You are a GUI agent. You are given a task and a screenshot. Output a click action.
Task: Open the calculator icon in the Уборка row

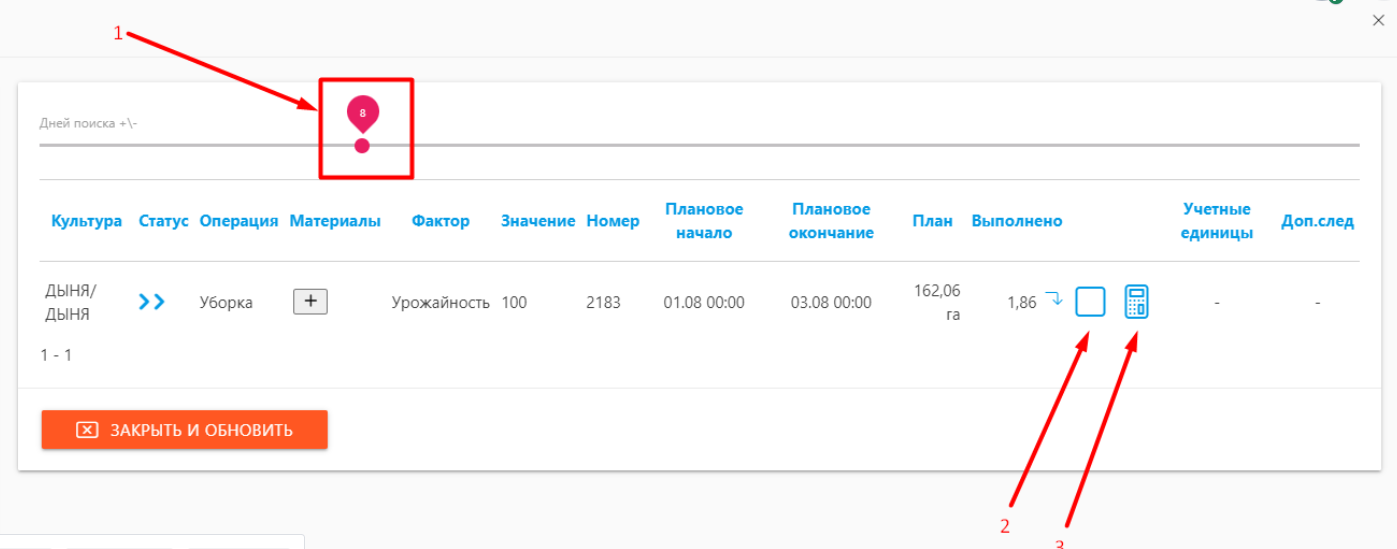(x=1136, y=301)
